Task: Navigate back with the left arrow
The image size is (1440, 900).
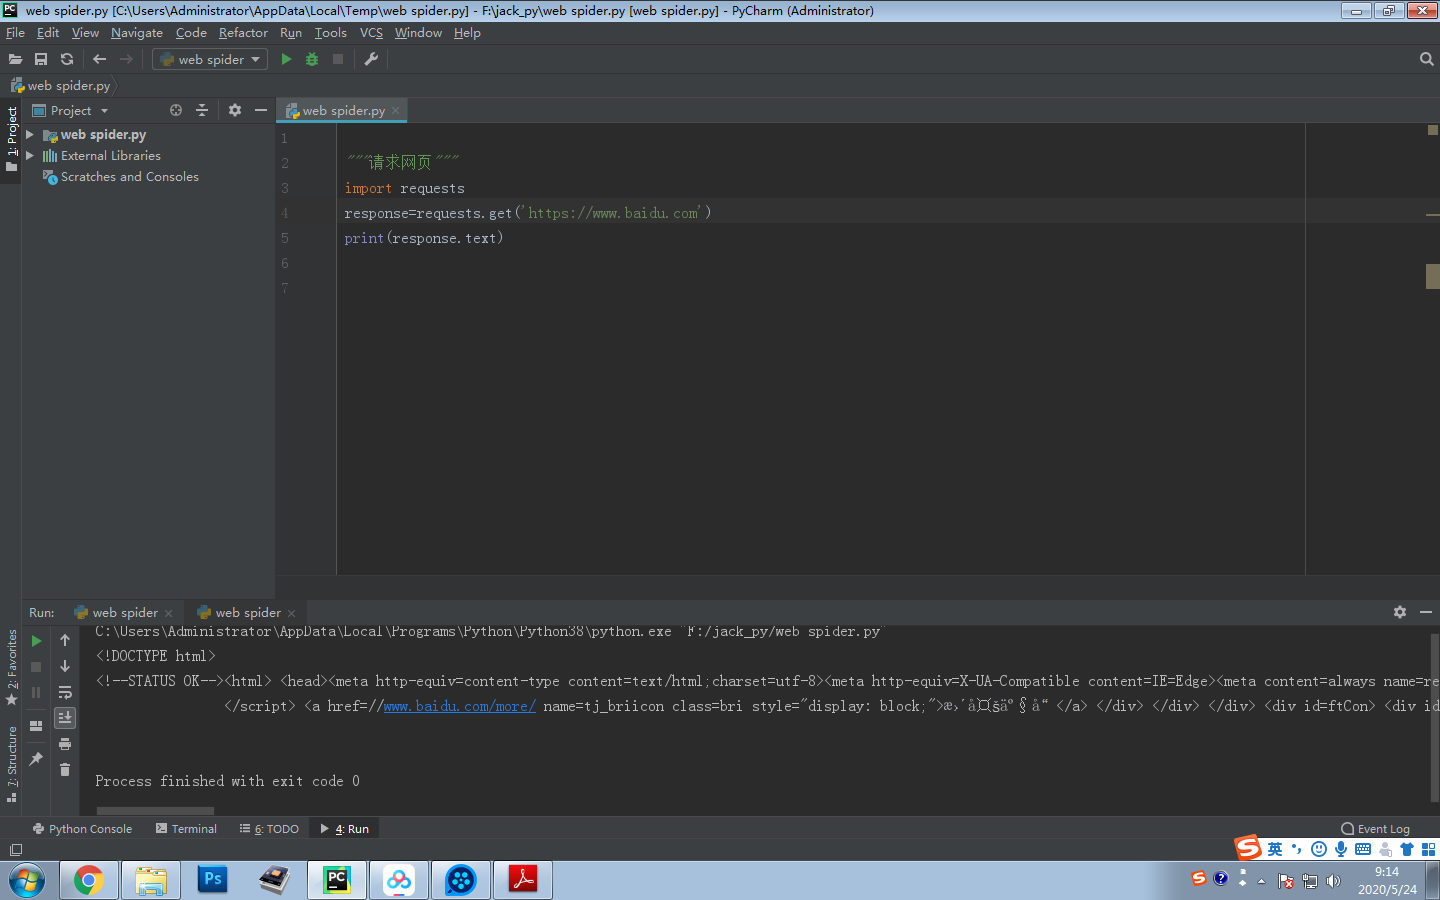Action: click(x=99, y=59)
